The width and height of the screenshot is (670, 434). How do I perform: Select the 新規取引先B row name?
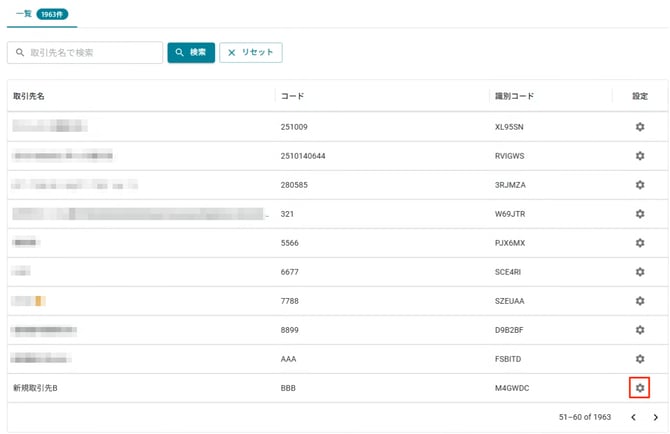[x=36, y=387]
